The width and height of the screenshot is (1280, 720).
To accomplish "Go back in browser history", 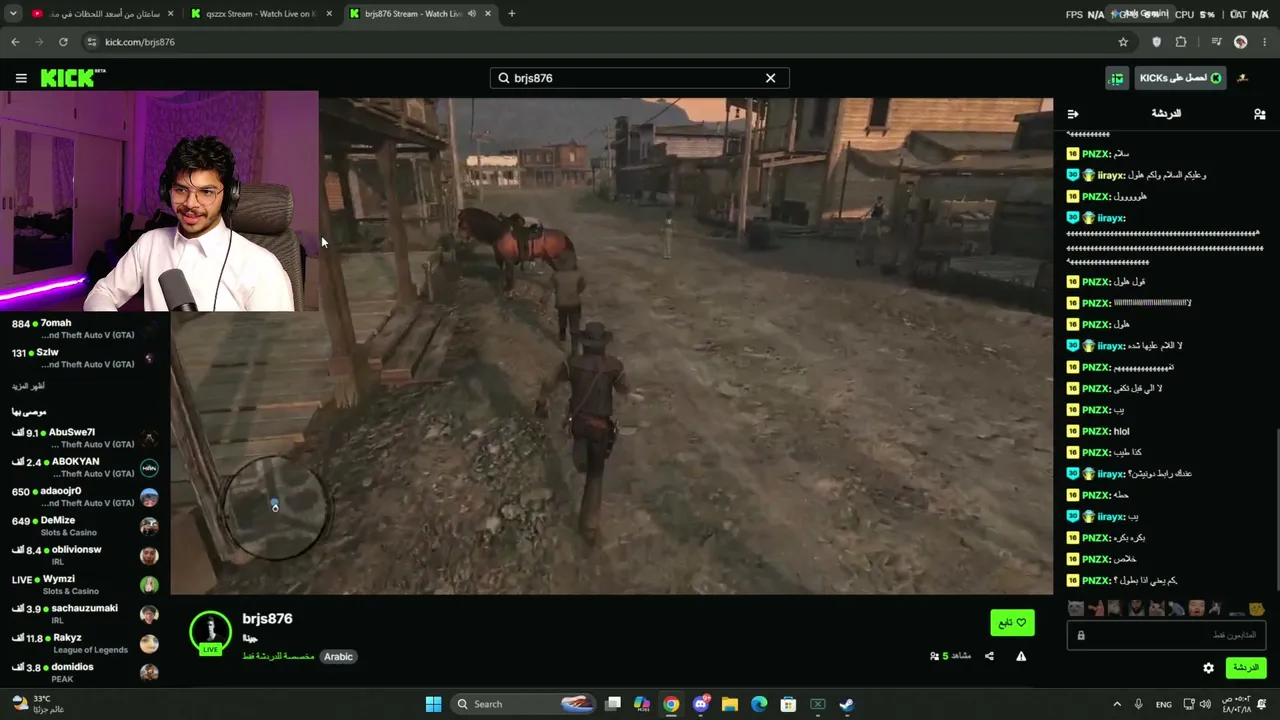I will click(x=15, y=42).
